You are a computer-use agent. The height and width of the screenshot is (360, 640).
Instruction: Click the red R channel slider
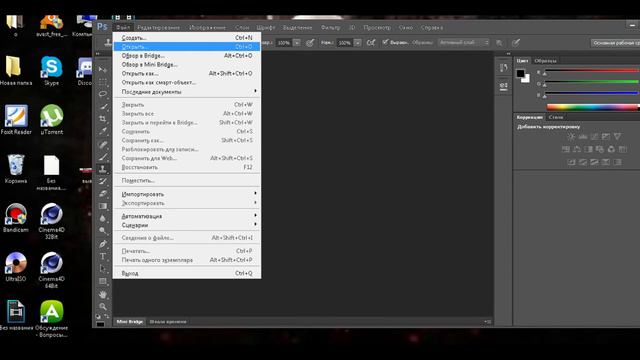[x=592, y=71]
